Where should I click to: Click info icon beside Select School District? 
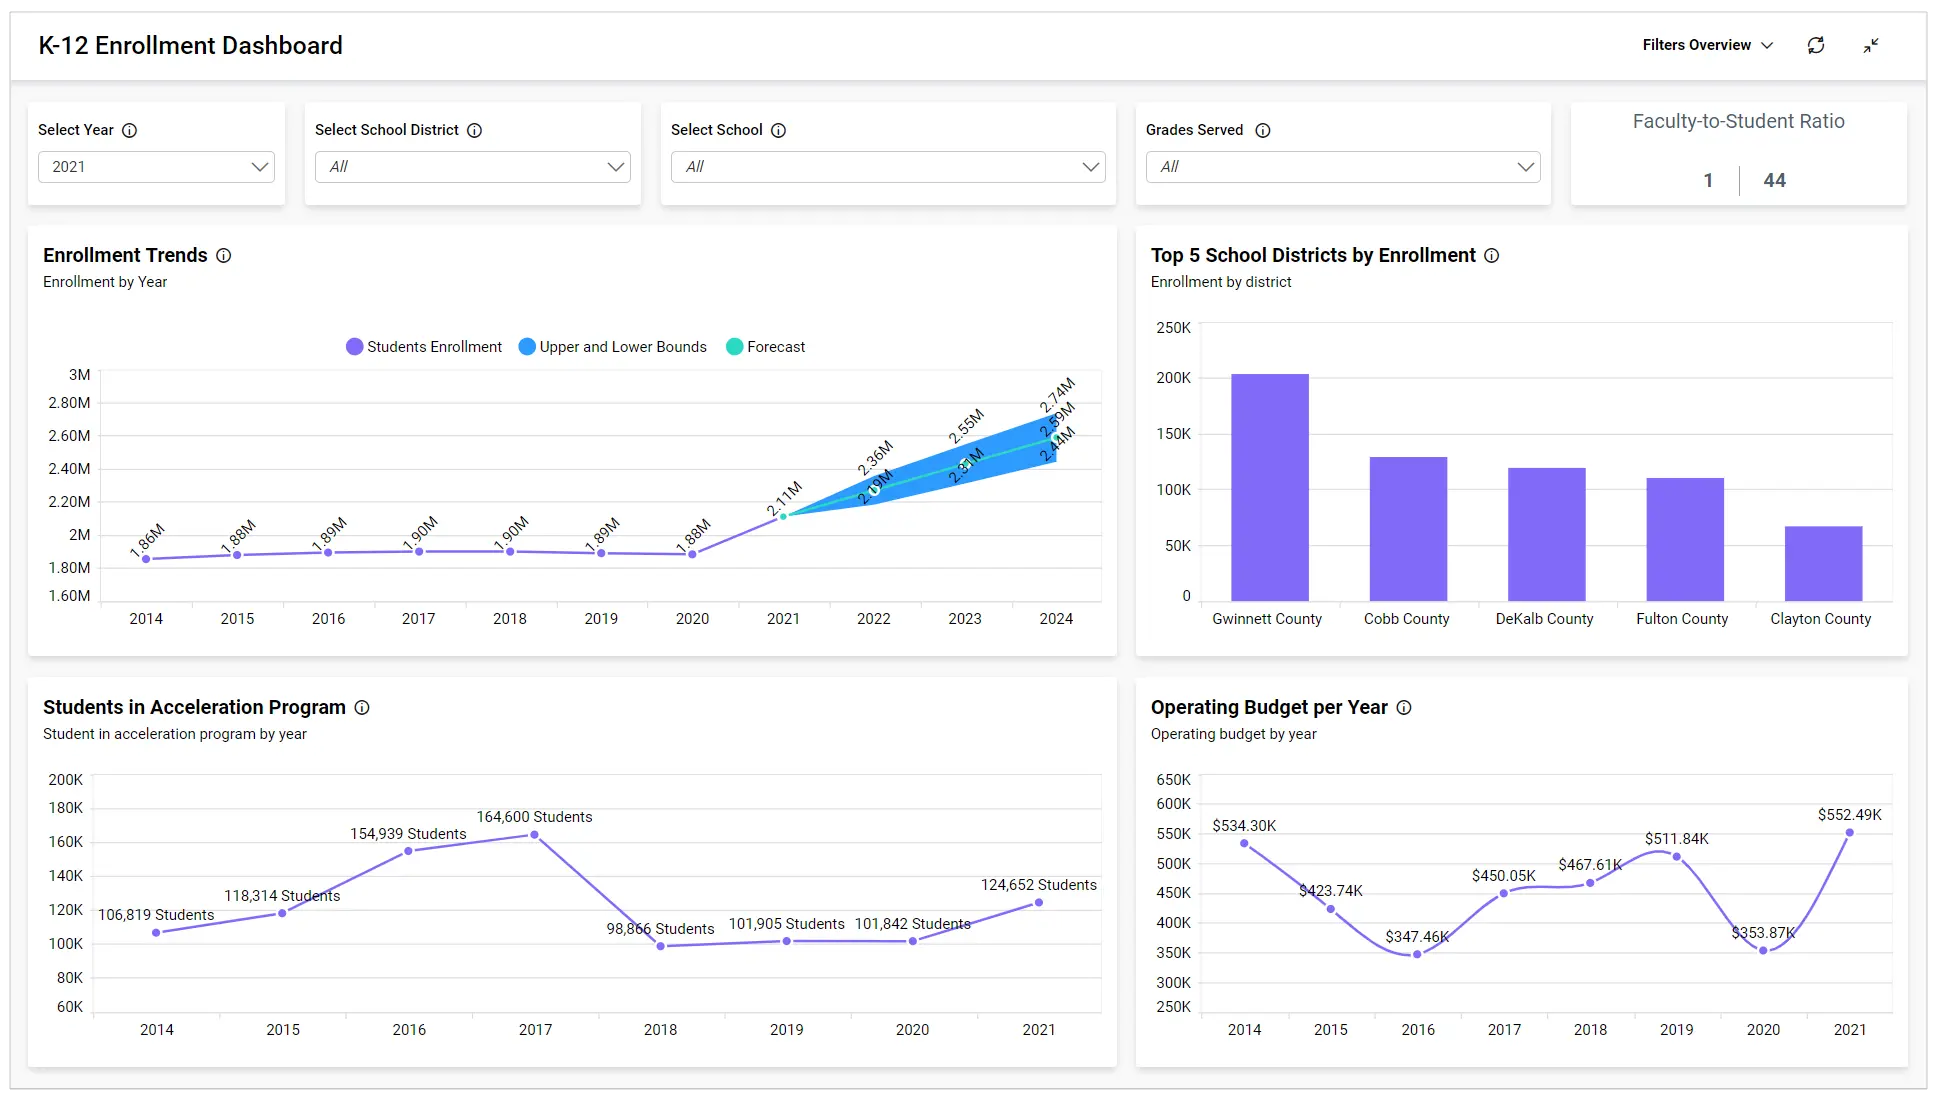(475, 130)
